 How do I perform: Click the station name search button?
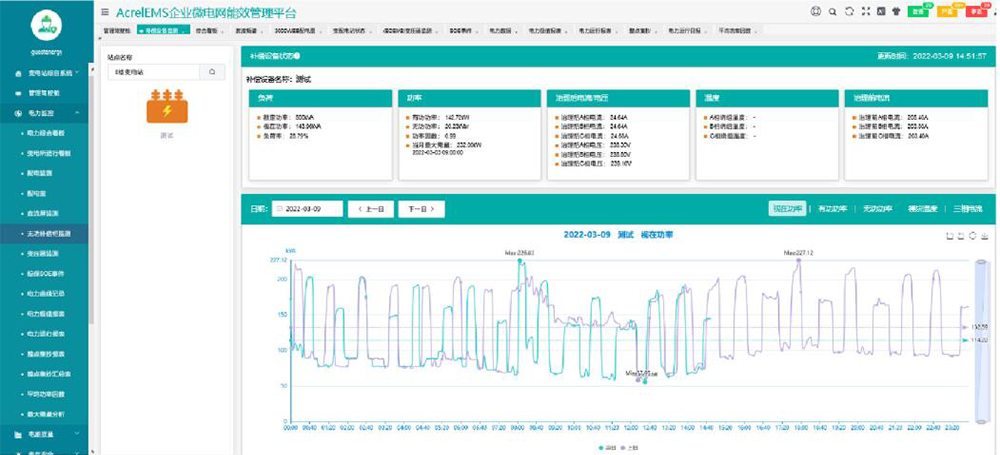pos(212,72)
